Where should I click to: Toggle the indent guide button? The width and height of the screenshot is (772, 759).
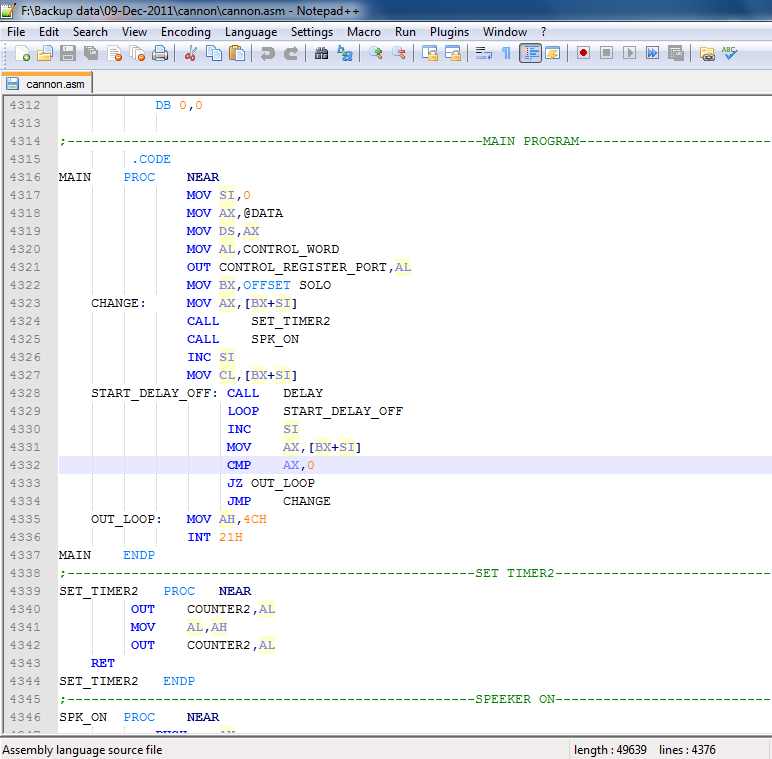pyautogui.click(x=530, y=53)
